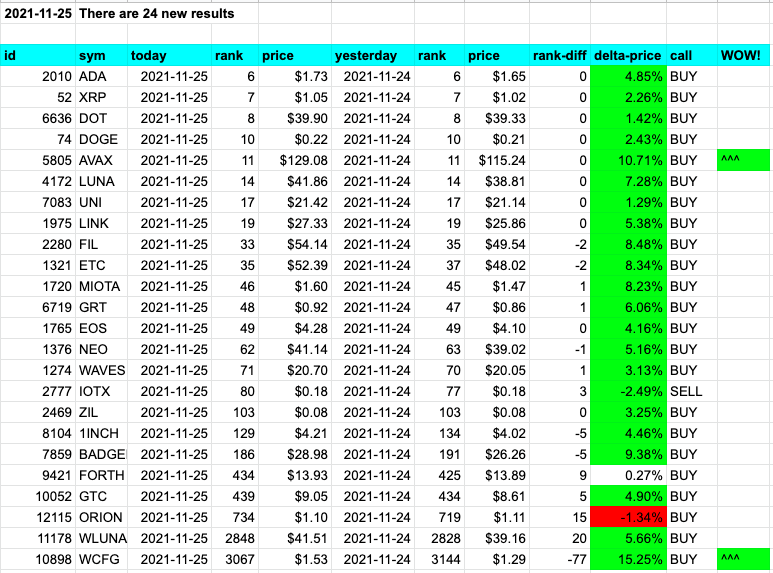Select the $129.08 price cell

pyautogui.click(x=295, y=160)
